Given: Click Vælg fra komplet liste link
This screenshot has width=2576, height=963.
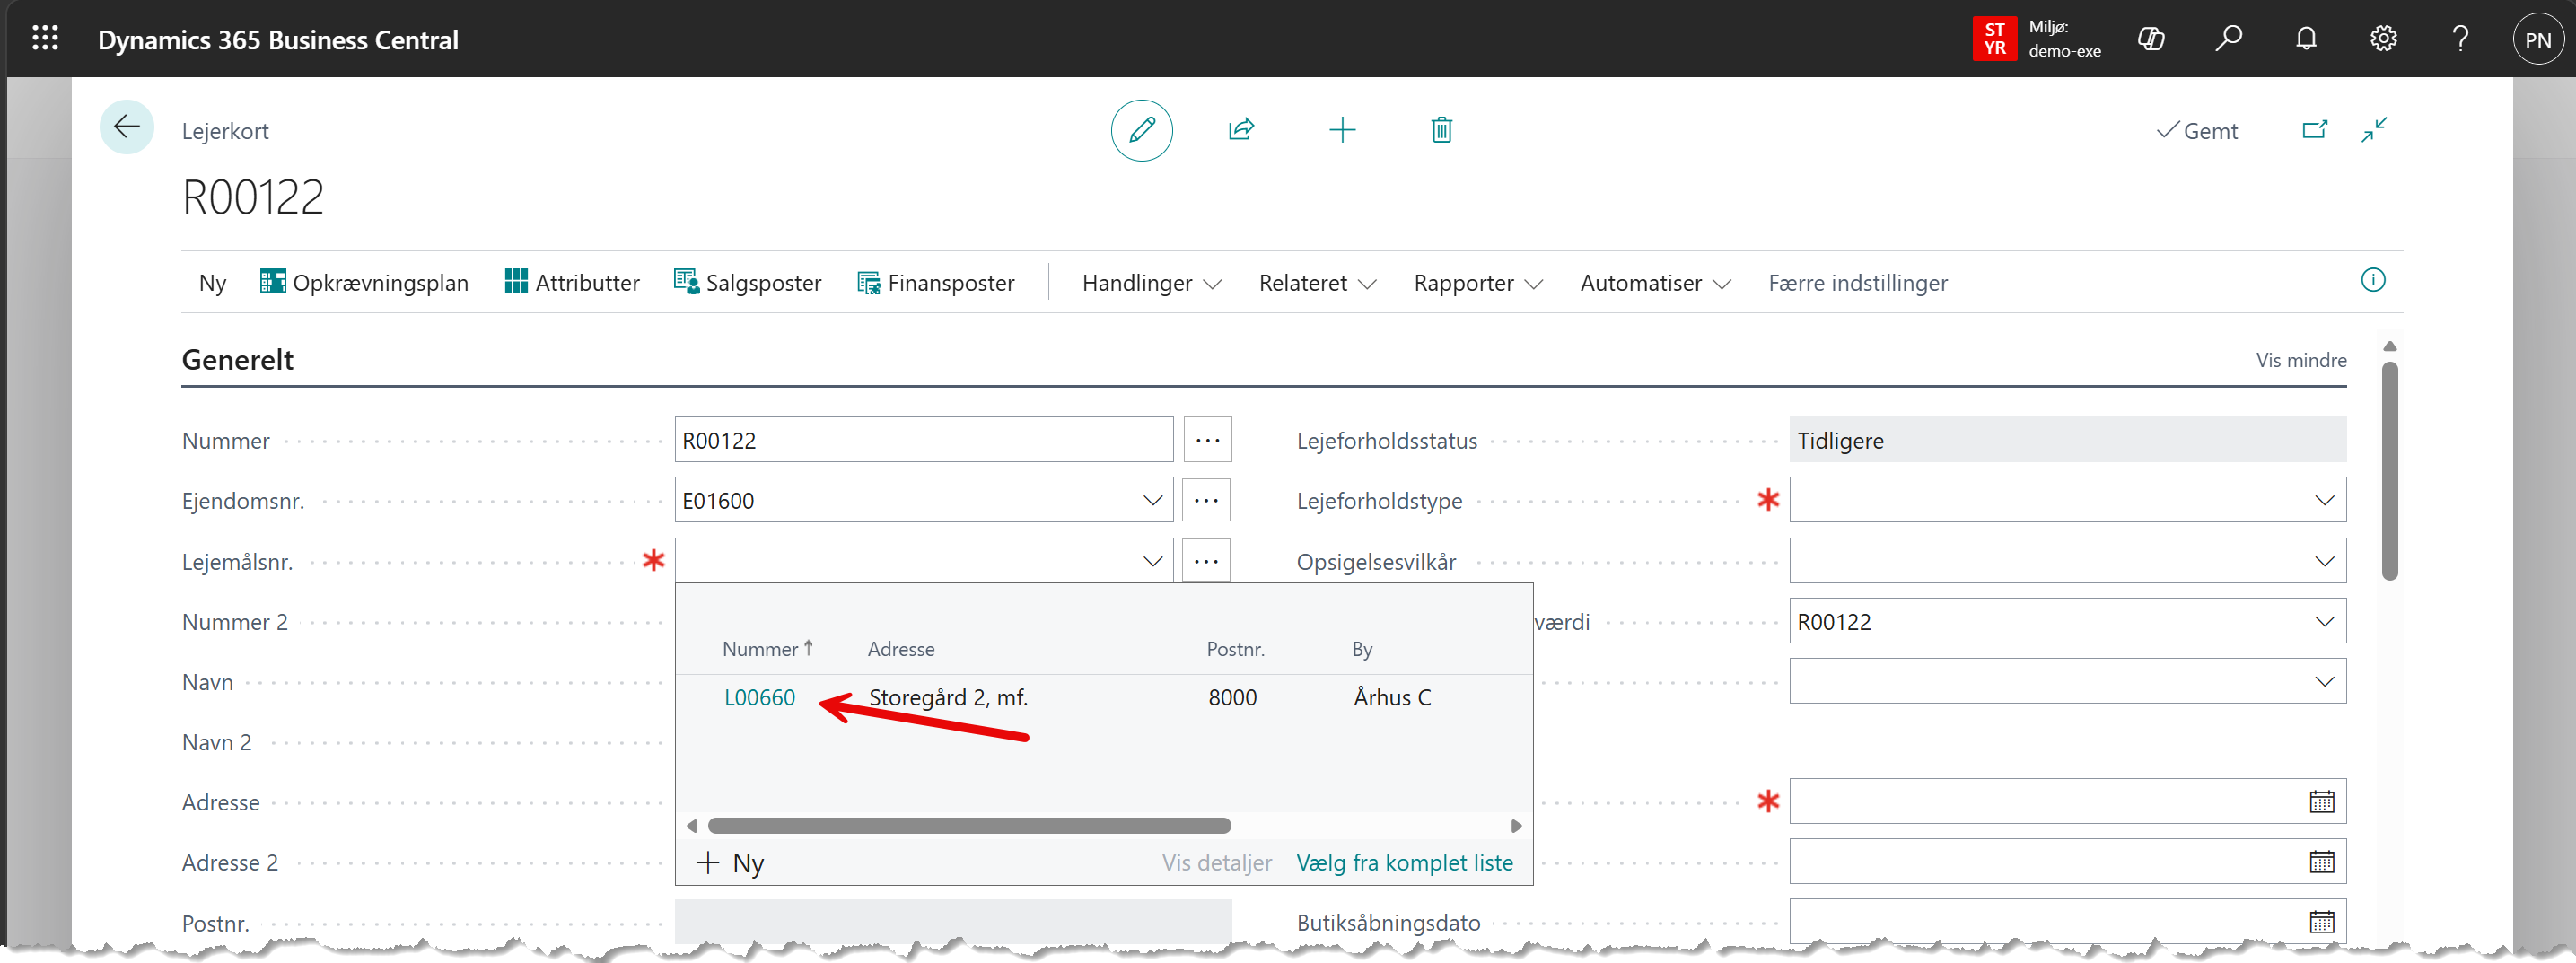Looking at the screenshot, I should 1404,862.
